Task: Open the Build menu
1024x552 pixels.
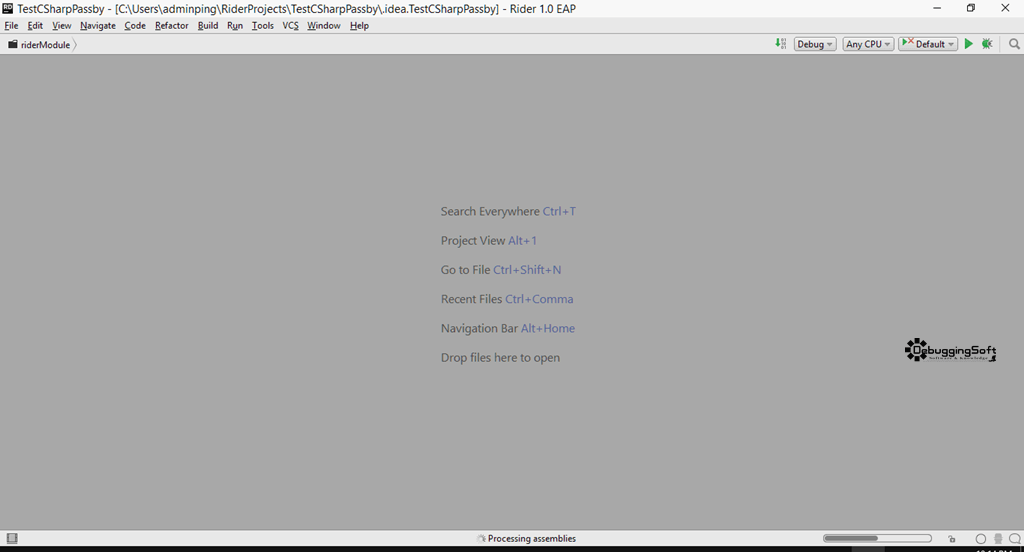Action: (x=208, y=25)
